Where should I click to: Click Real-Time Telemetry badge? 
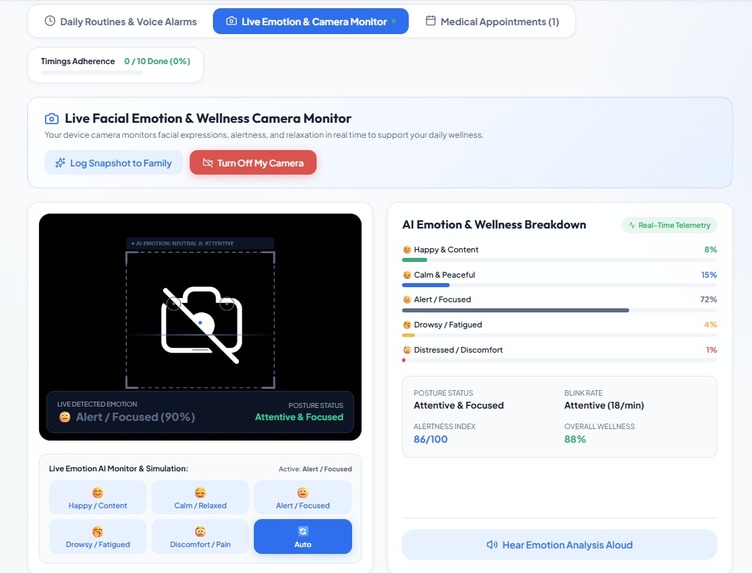coord(670,225)
